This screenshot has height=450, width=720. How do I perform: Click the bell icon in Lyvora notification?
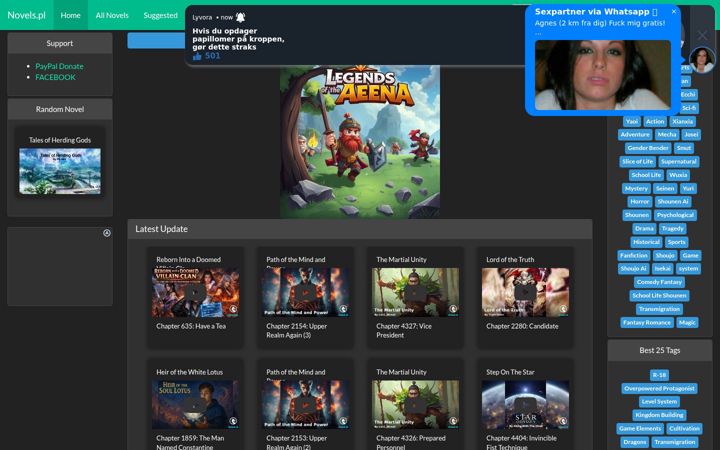(x=240, y=17)
